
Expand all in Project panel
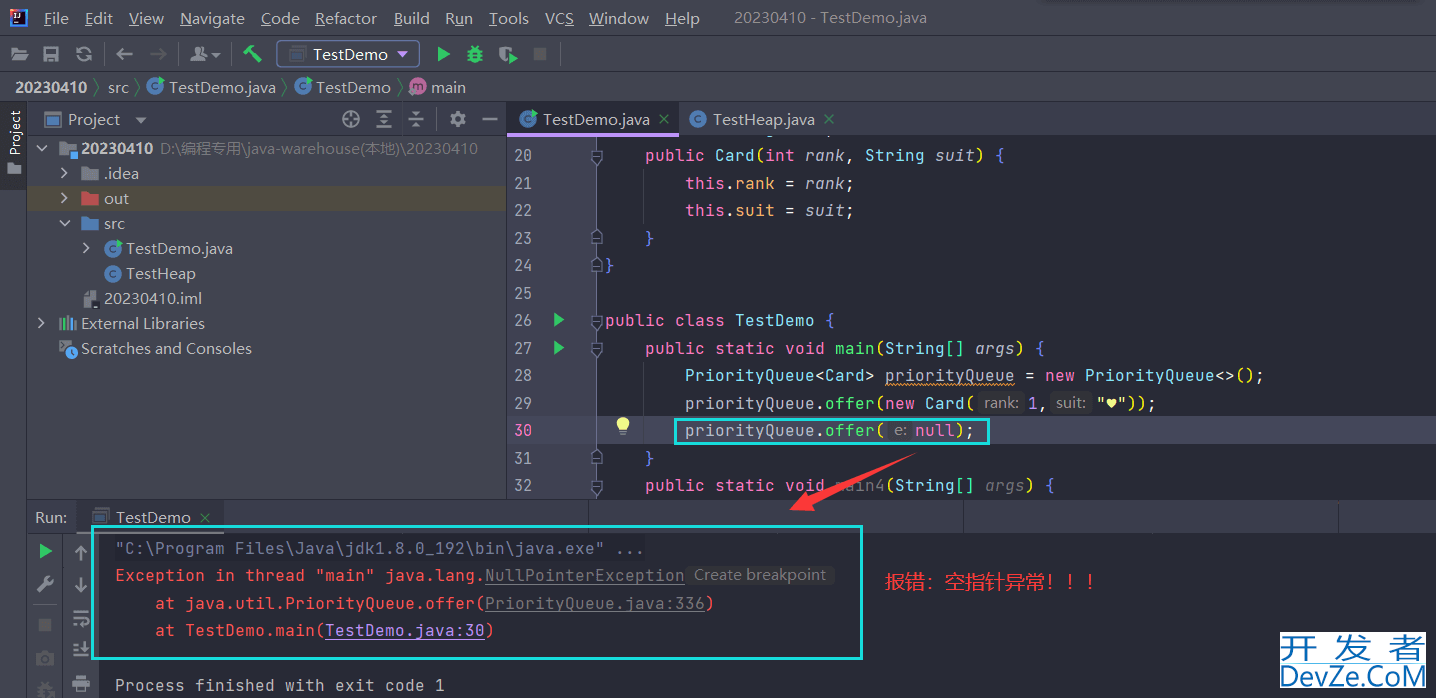(x=384, y=119)
